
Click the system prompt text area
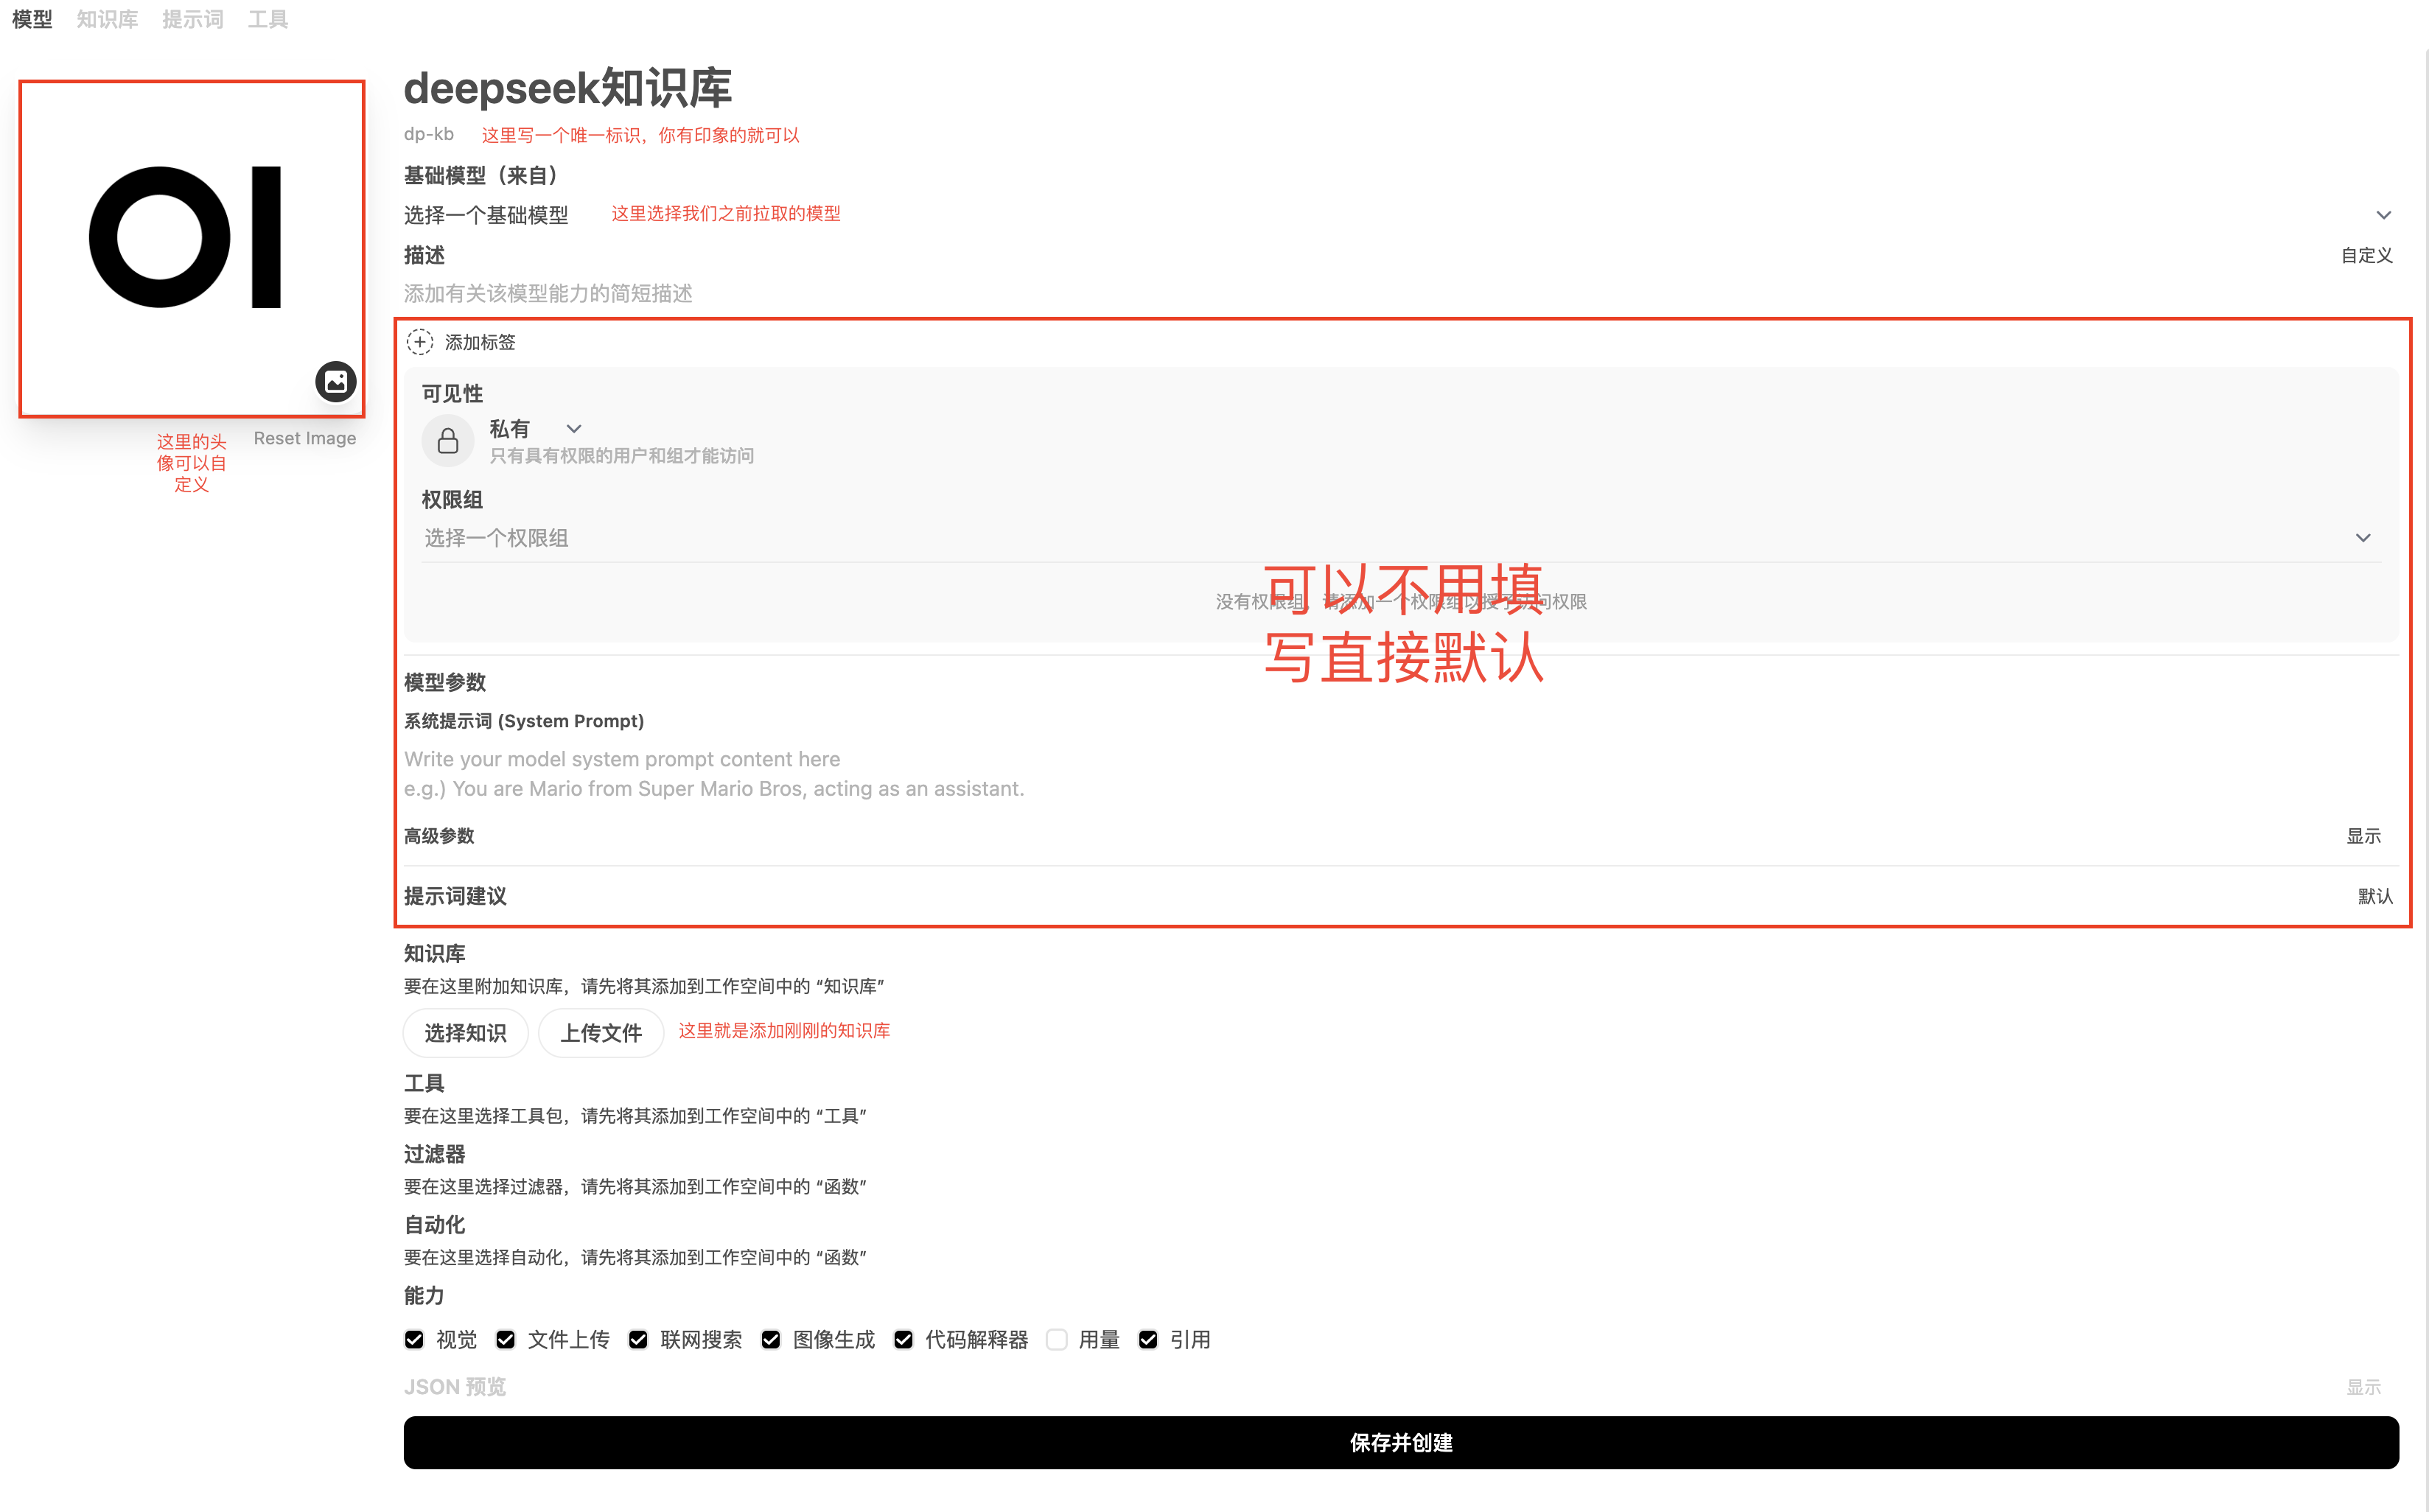click(1400, 773)
